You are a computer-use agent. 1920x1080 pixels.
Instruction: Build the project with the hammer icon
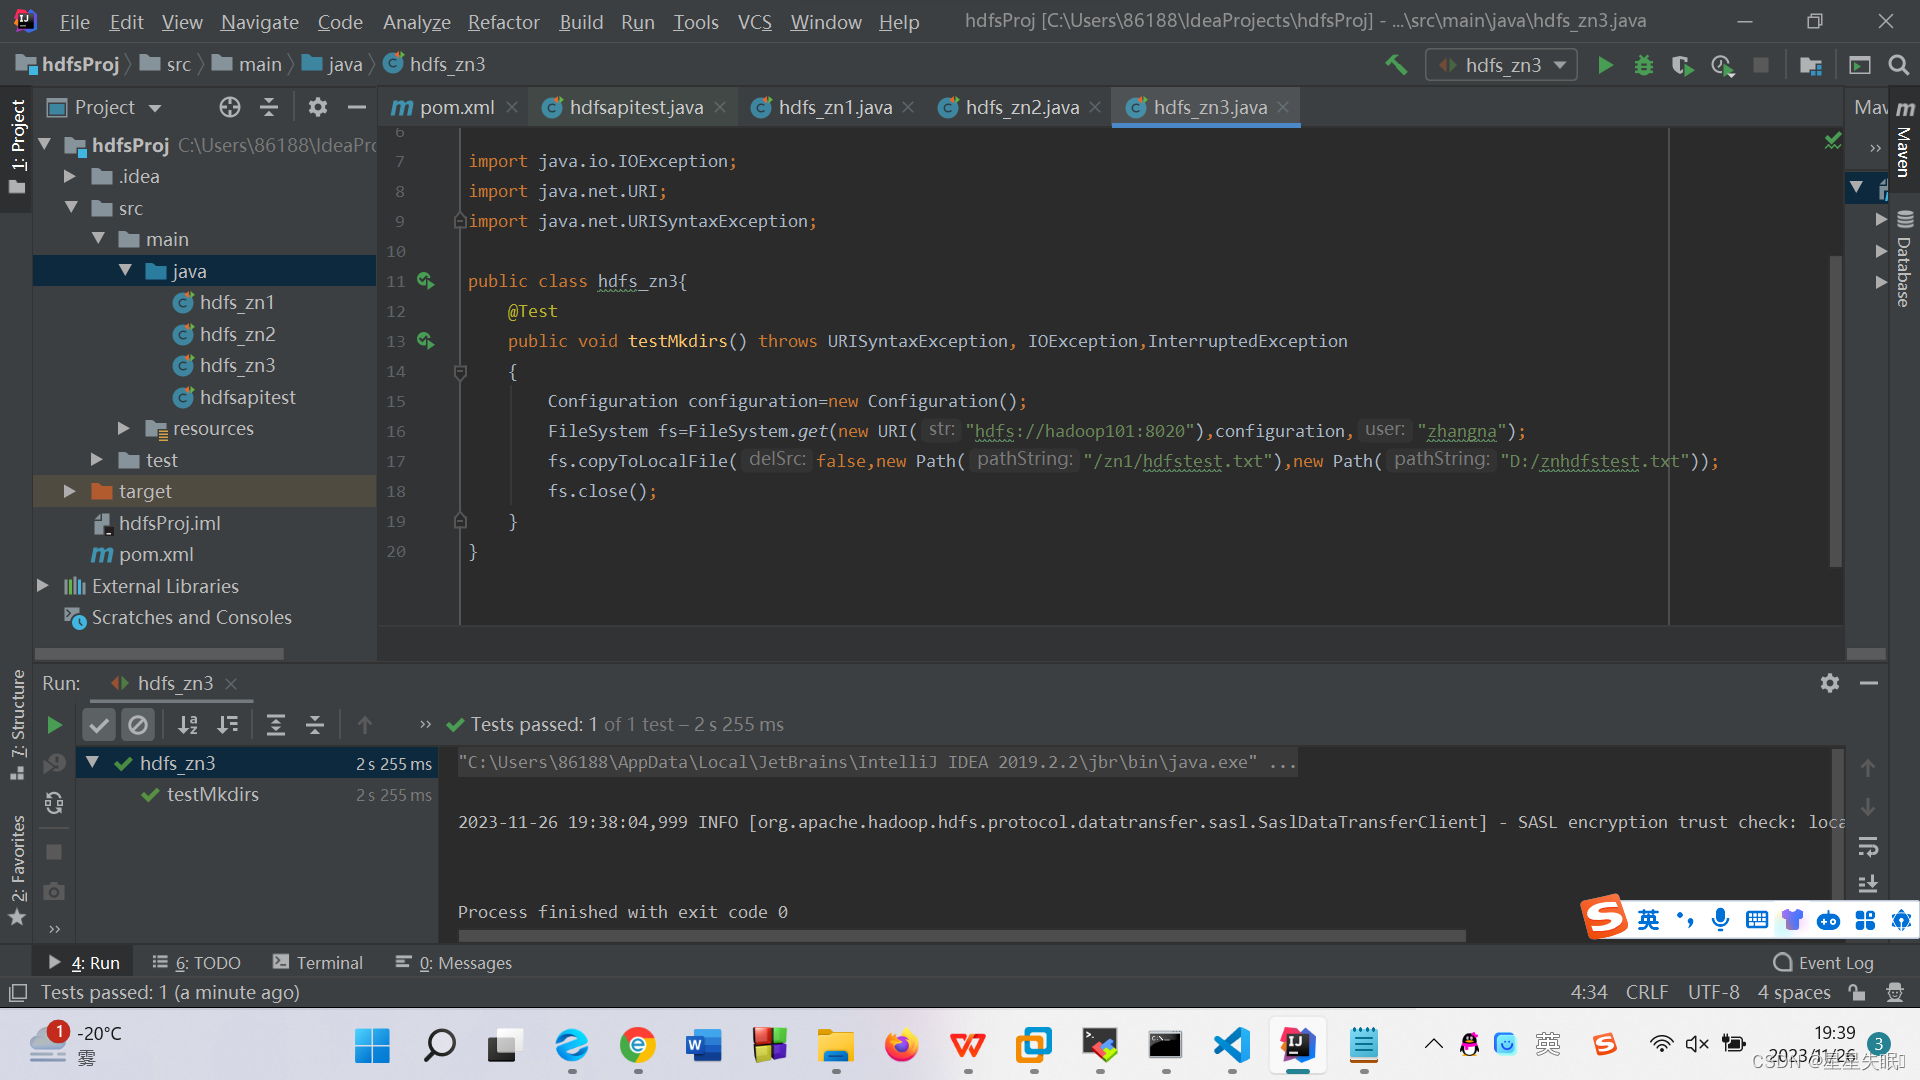click(1396, 64)
